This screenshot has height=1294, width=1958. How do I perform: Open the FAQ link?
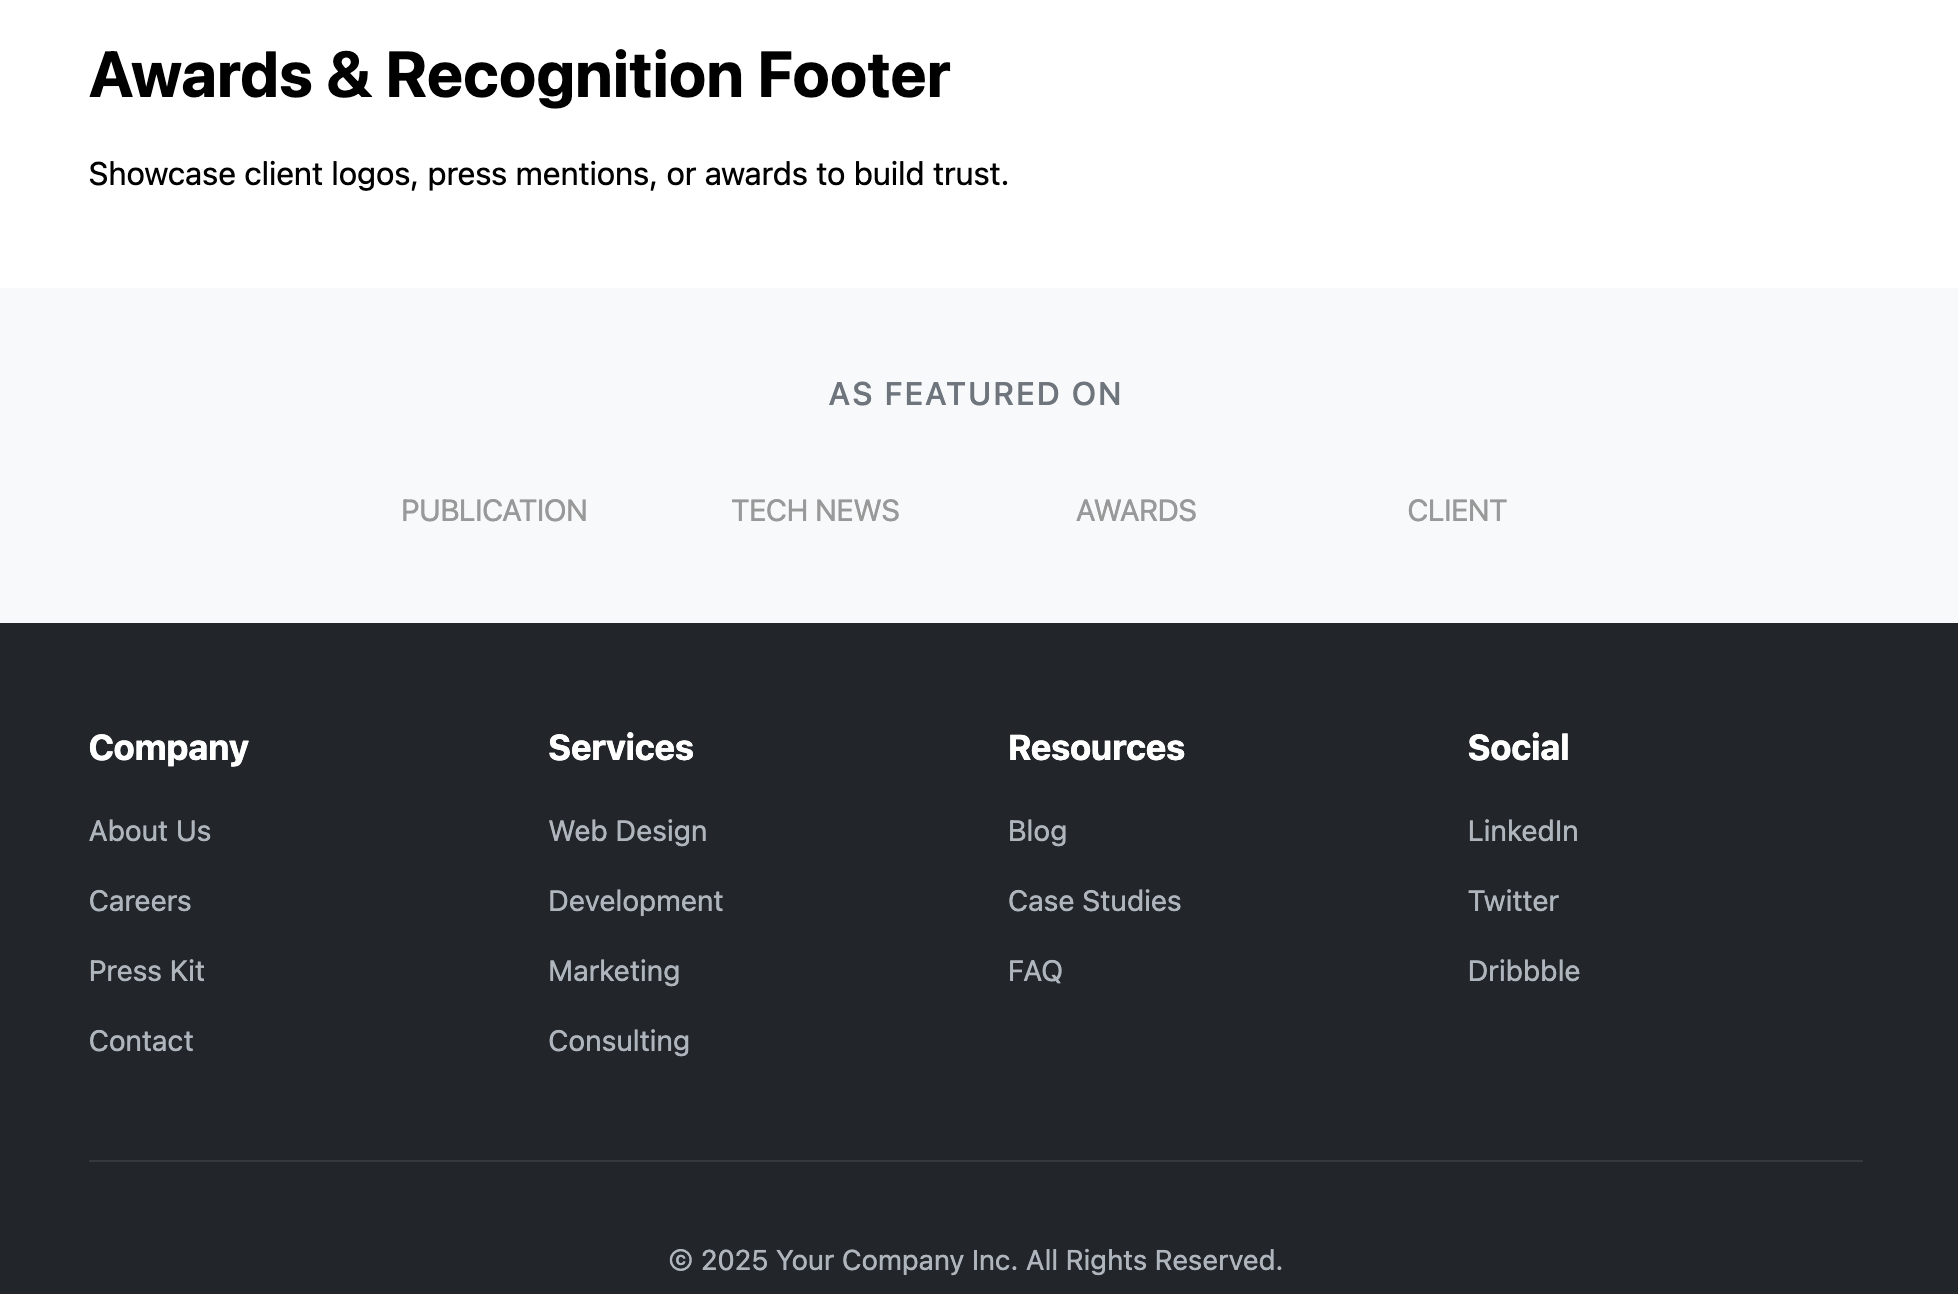coord(1035,971)
